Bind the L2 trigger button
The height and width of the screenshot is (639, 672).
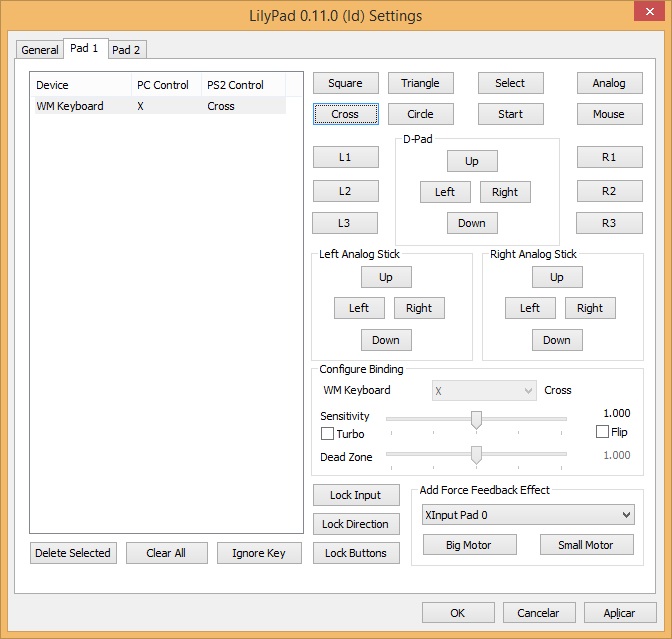pyautogui.click(x=345, y=191)
